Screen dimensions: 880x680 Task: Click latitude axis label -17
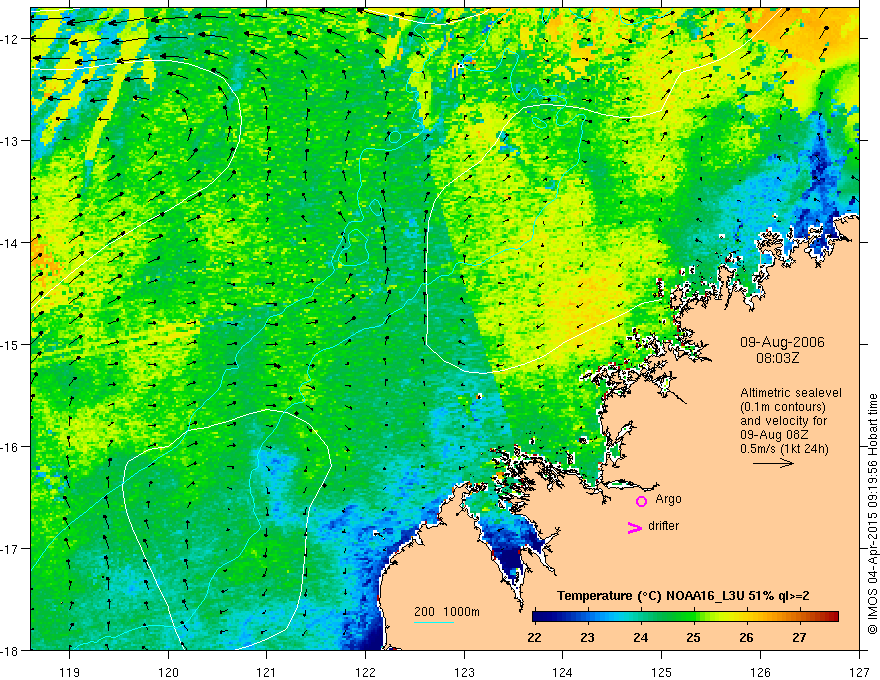11,549
